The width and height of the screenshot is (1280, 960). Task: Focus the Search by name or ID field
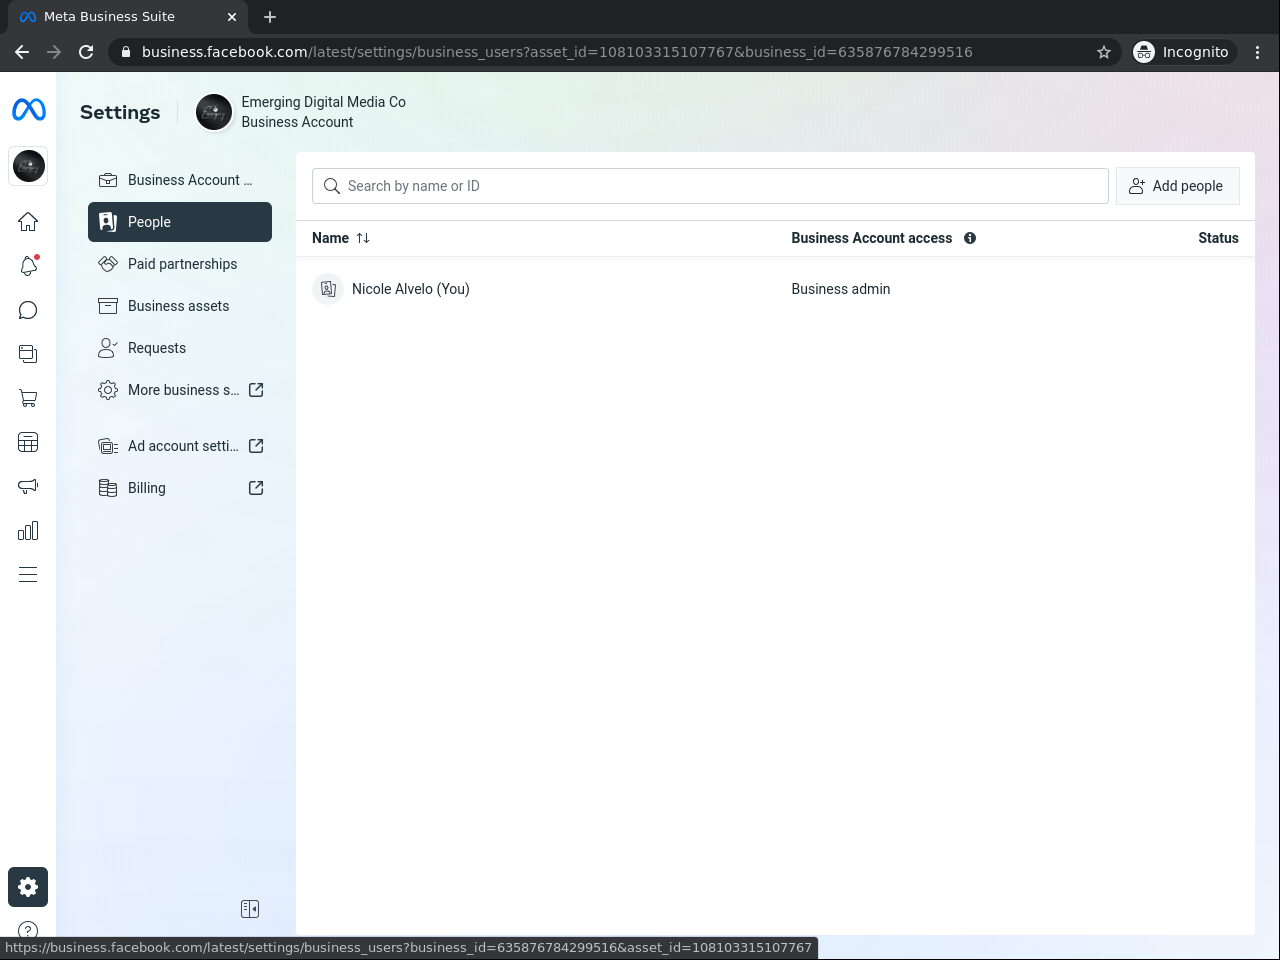(x=710, y=186)
